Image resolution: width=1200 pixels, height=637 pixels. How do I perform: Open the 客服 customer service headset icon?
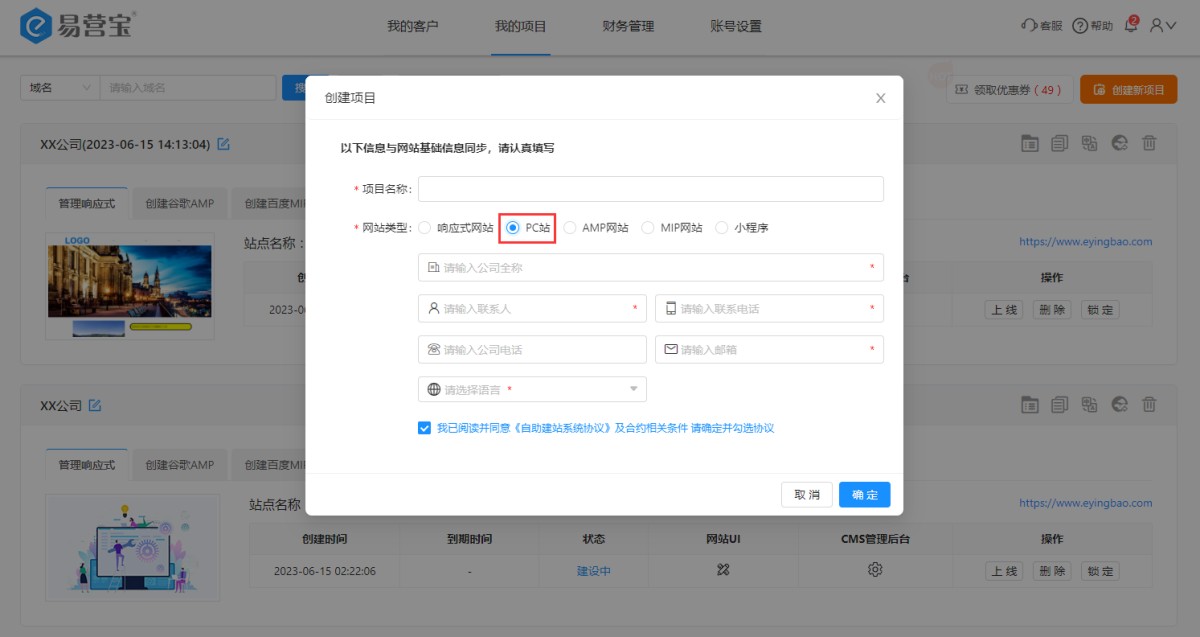point(1028,26)
